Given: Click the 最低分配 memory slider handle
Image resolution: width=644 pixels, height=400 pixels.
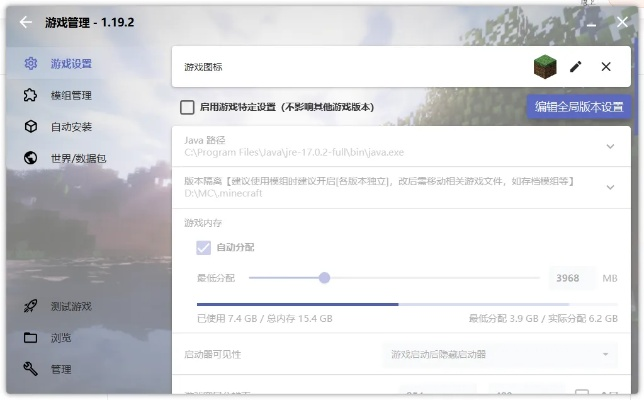Looking at the screenshot, I should tap(324, 278).
